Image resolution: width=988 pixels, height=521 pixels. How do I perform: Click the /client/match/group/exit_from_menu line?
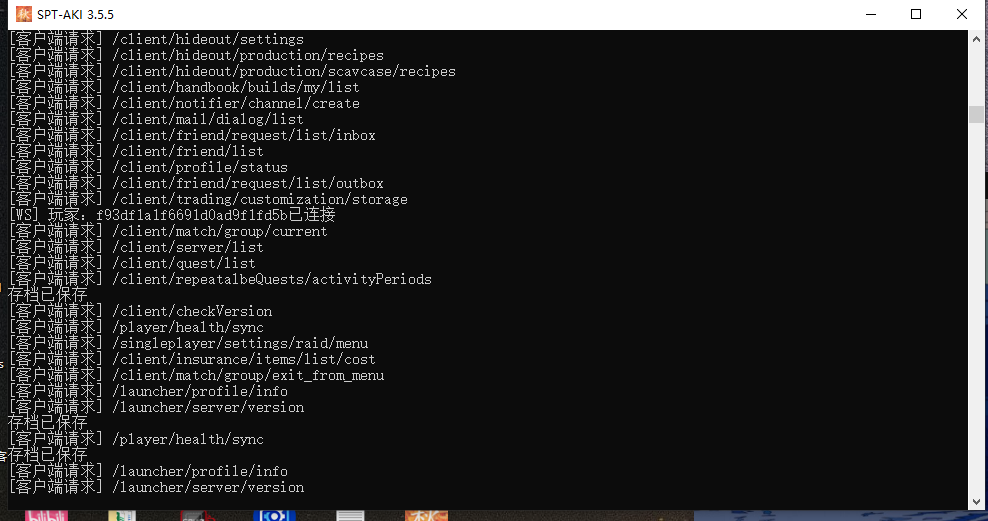tap(248, 375)
